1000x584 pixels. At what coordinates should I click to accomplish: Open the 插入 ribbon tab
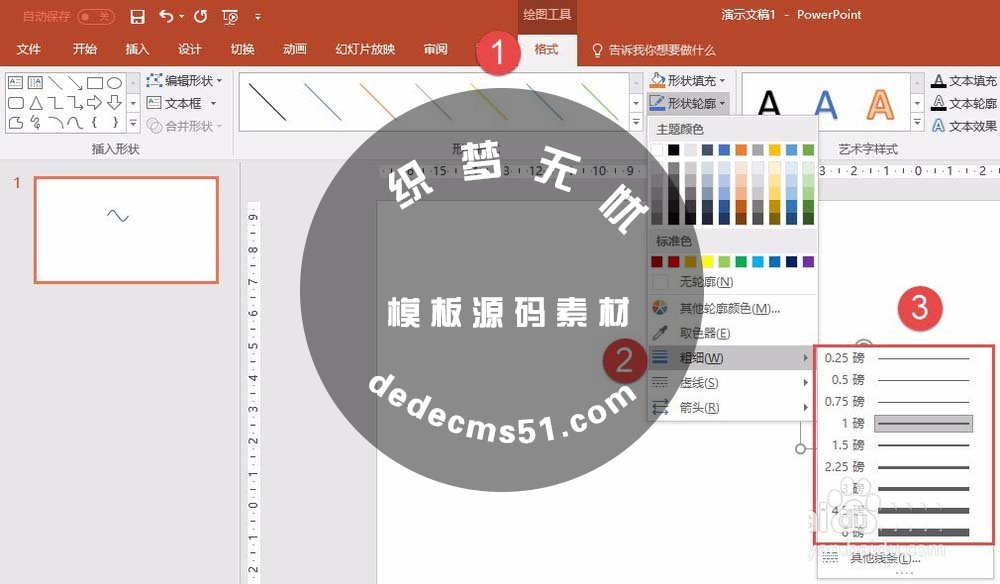(x=136, y=48)
